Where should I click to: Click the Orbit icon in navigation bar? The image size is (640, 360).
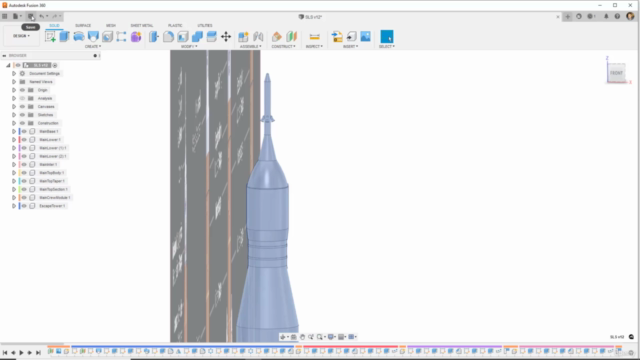(282, 337)
